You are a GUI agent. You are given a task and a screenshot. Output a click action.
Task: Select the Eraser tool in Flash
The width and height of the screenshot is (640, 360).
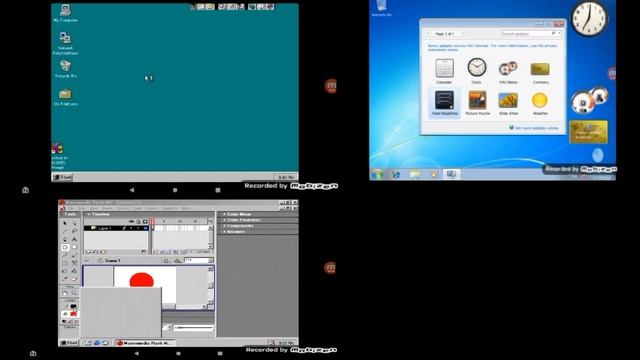coord(74,278)
